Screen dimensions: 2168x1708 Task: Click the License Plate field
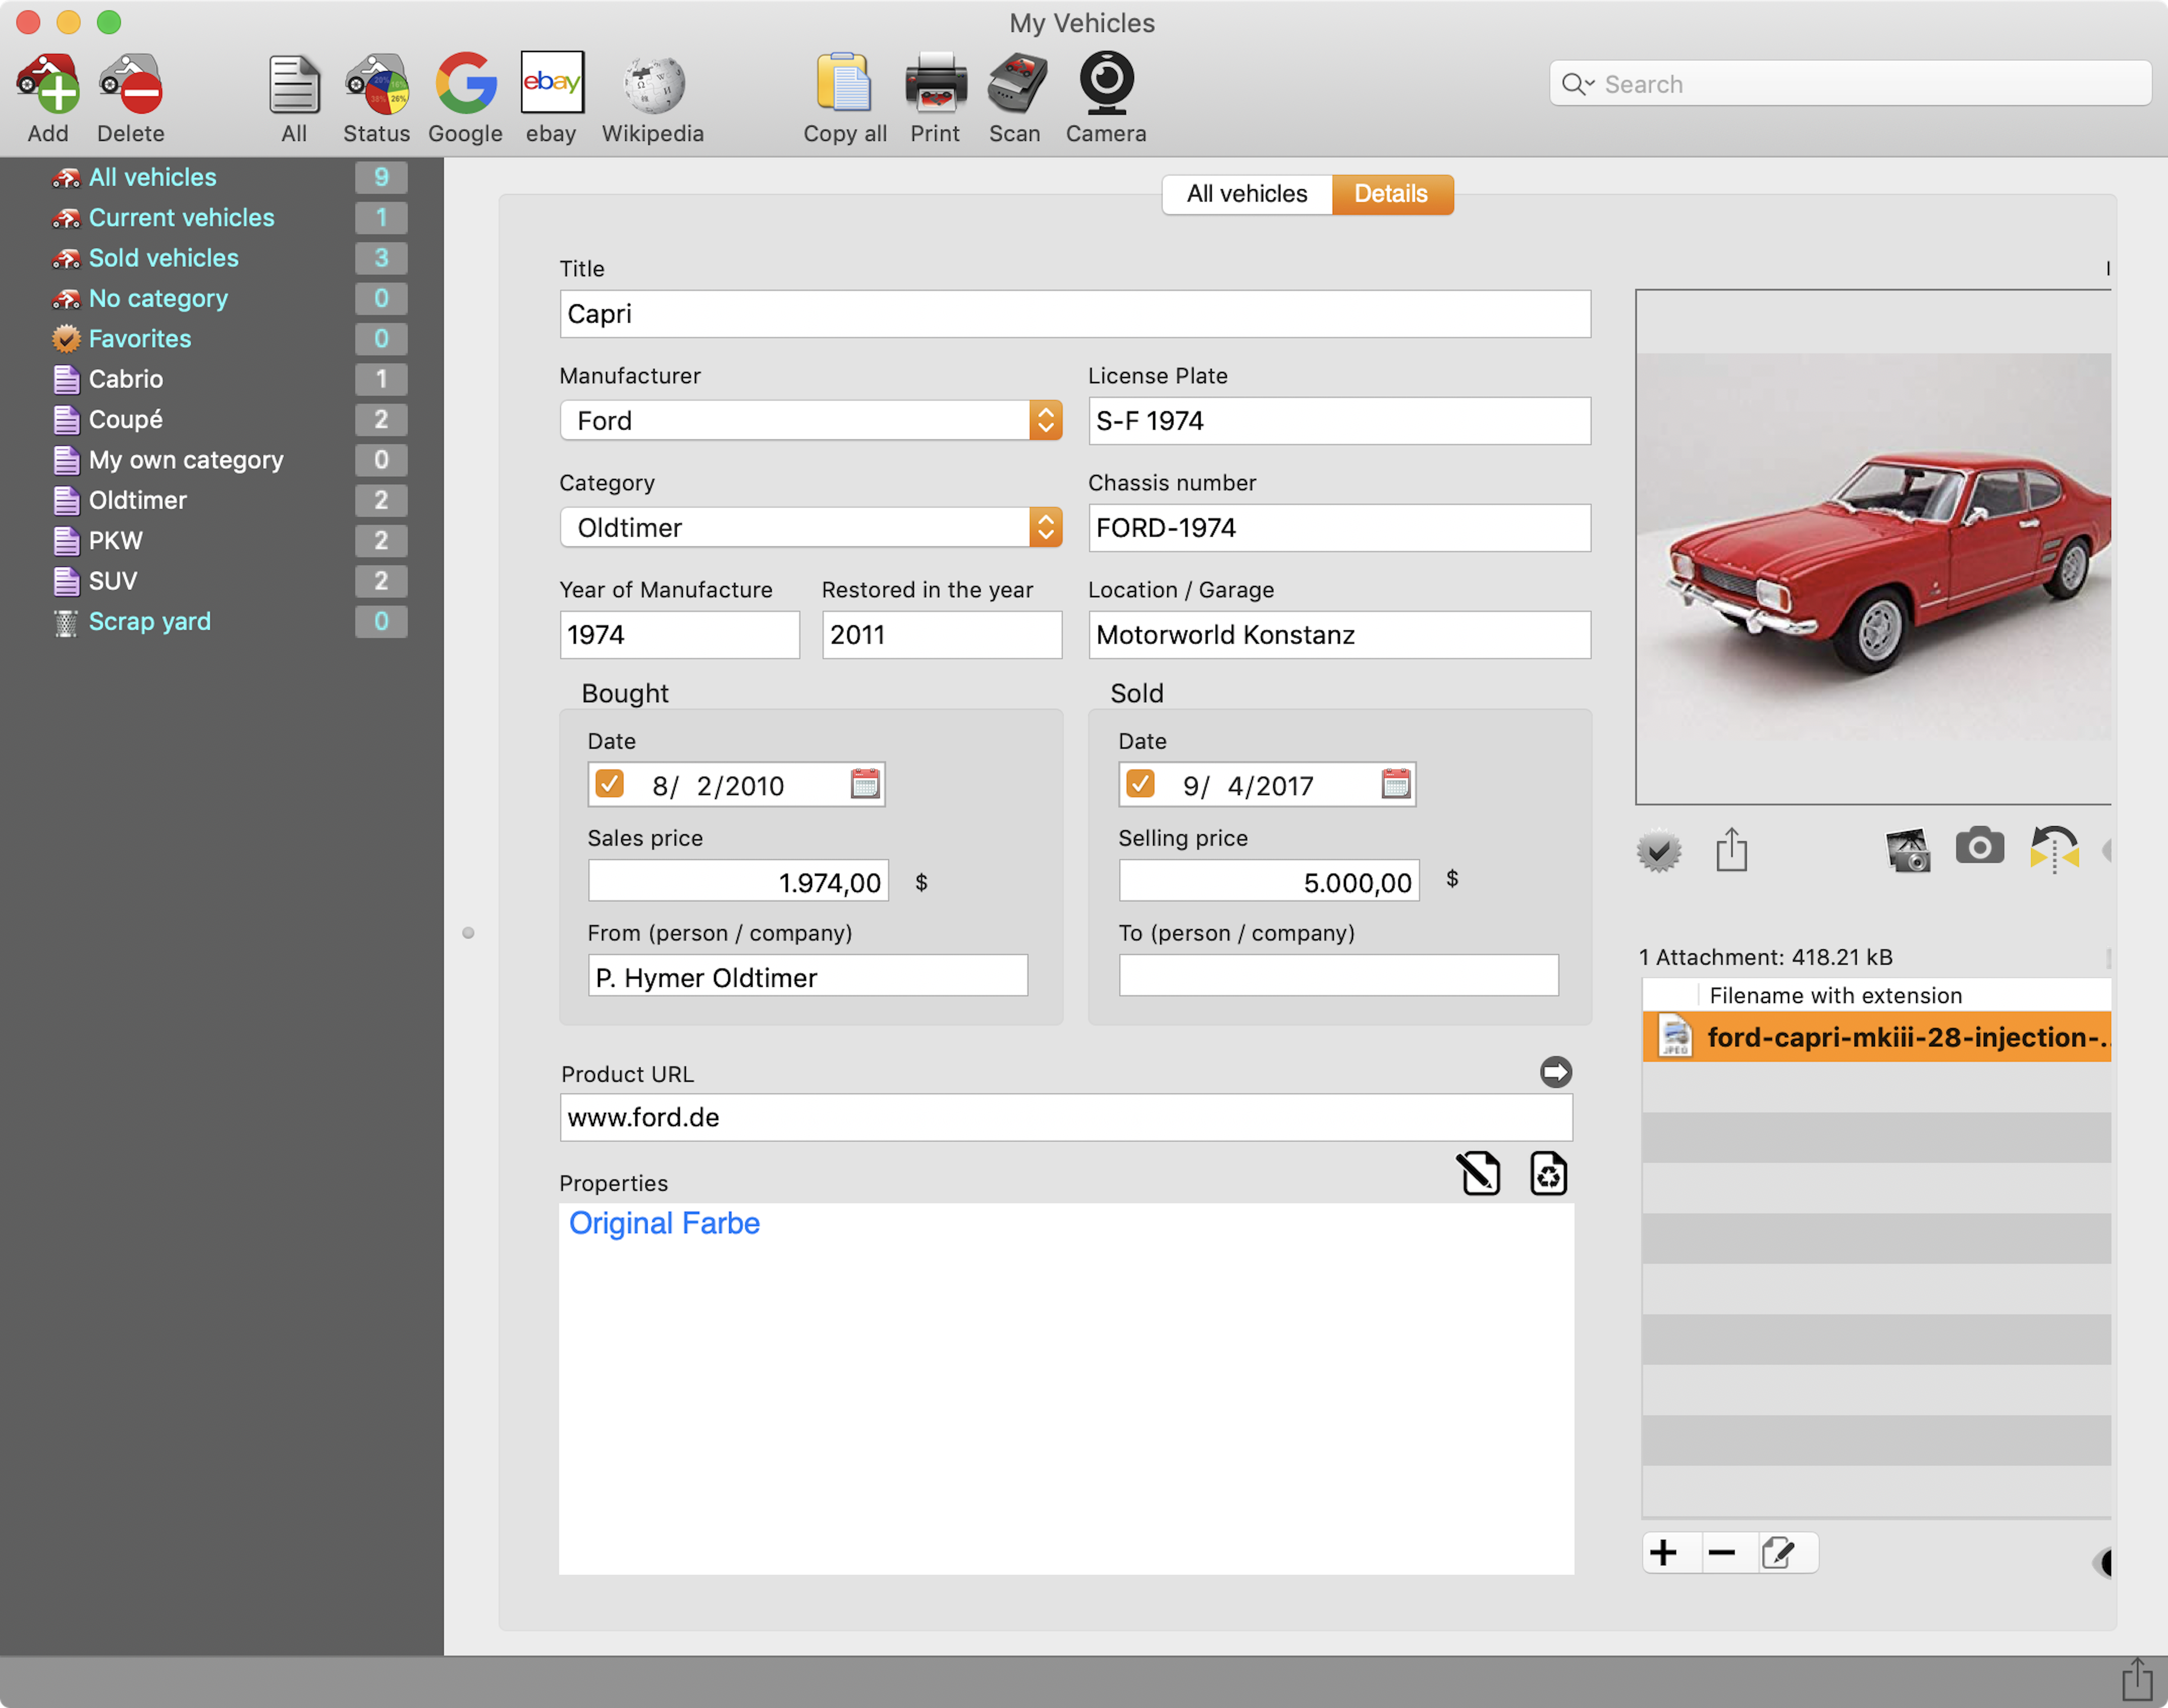click(x=1339, y=421)
